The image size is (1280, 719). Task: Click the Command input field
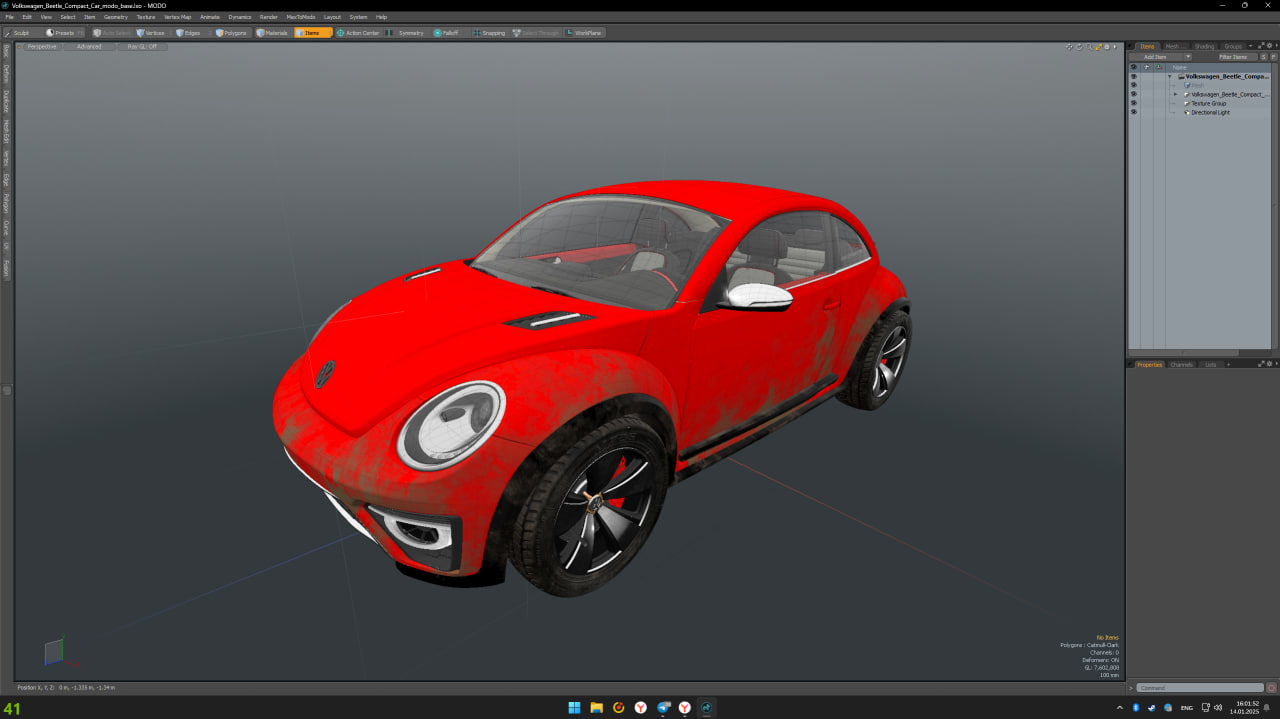pyautogui.click(x=1200, y=687)
